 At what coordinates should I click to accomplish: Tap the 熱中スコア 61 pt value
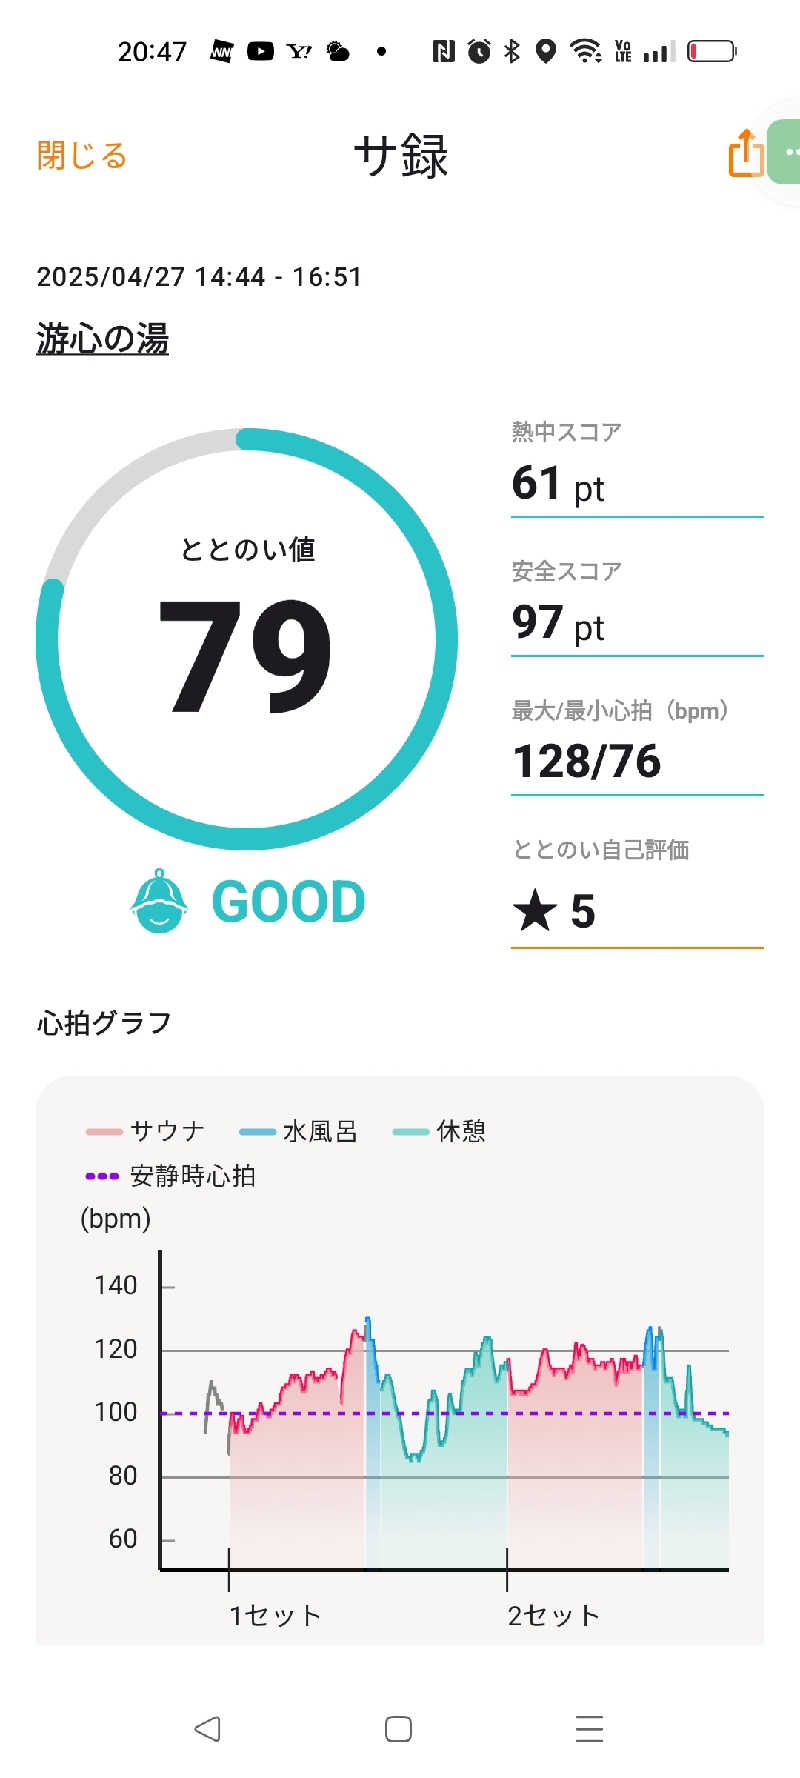(558, 484)
